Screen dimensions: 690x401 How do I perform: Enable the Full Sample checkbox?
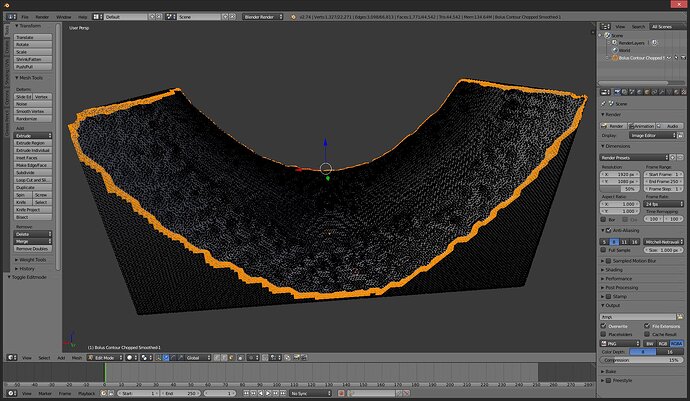(604, 250)
